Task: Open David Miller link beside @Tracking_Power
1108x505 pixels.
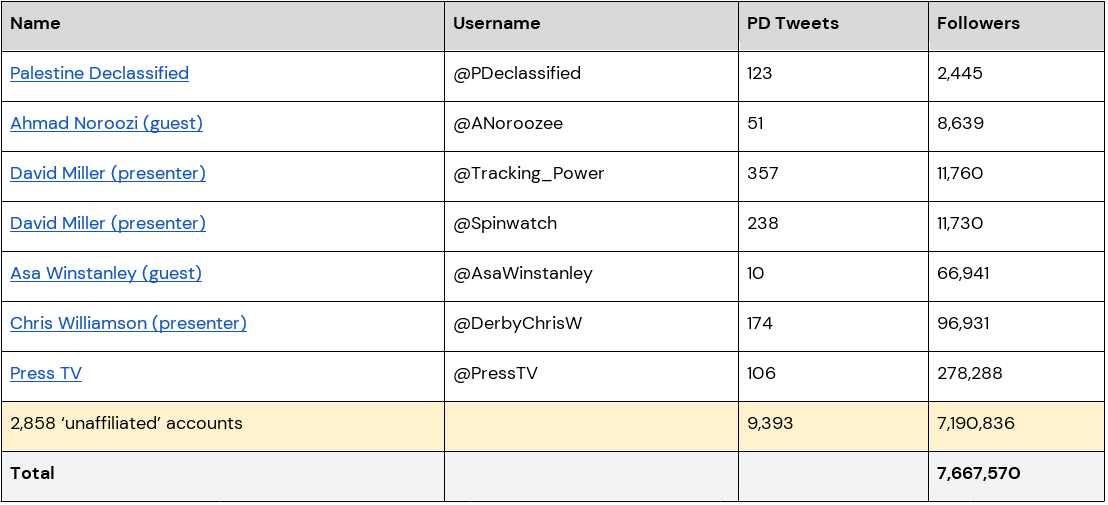Action: coord(108,174)
